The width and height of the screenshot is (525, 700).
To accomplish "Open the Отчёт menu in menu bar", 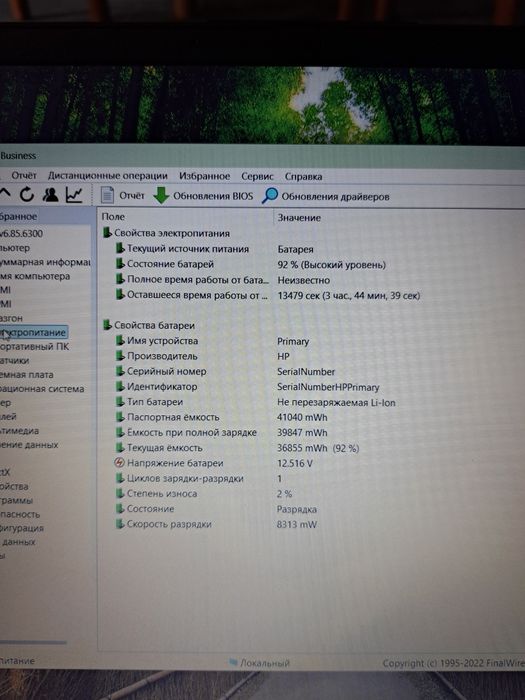I will click(24, 175).
